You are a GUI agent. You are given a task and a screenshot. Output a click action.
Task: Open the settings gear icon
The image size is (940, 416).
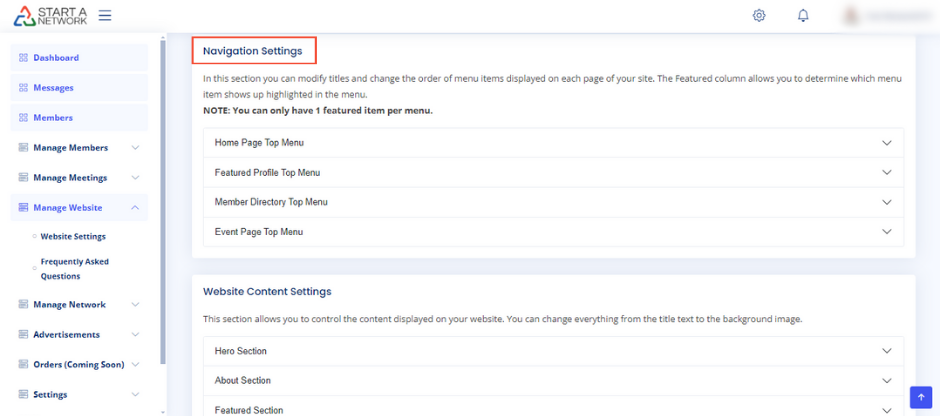(759, 15)
